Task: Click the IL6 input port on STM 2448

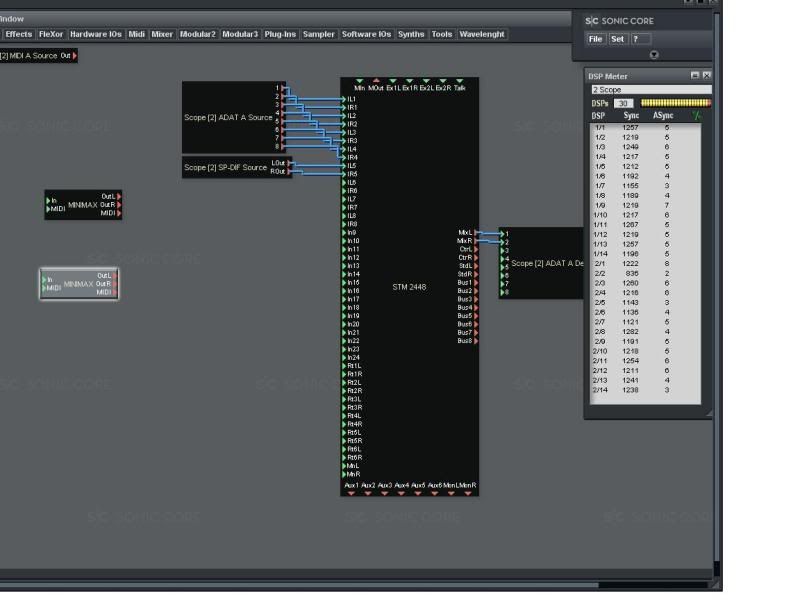Action: tap(344, 183)
